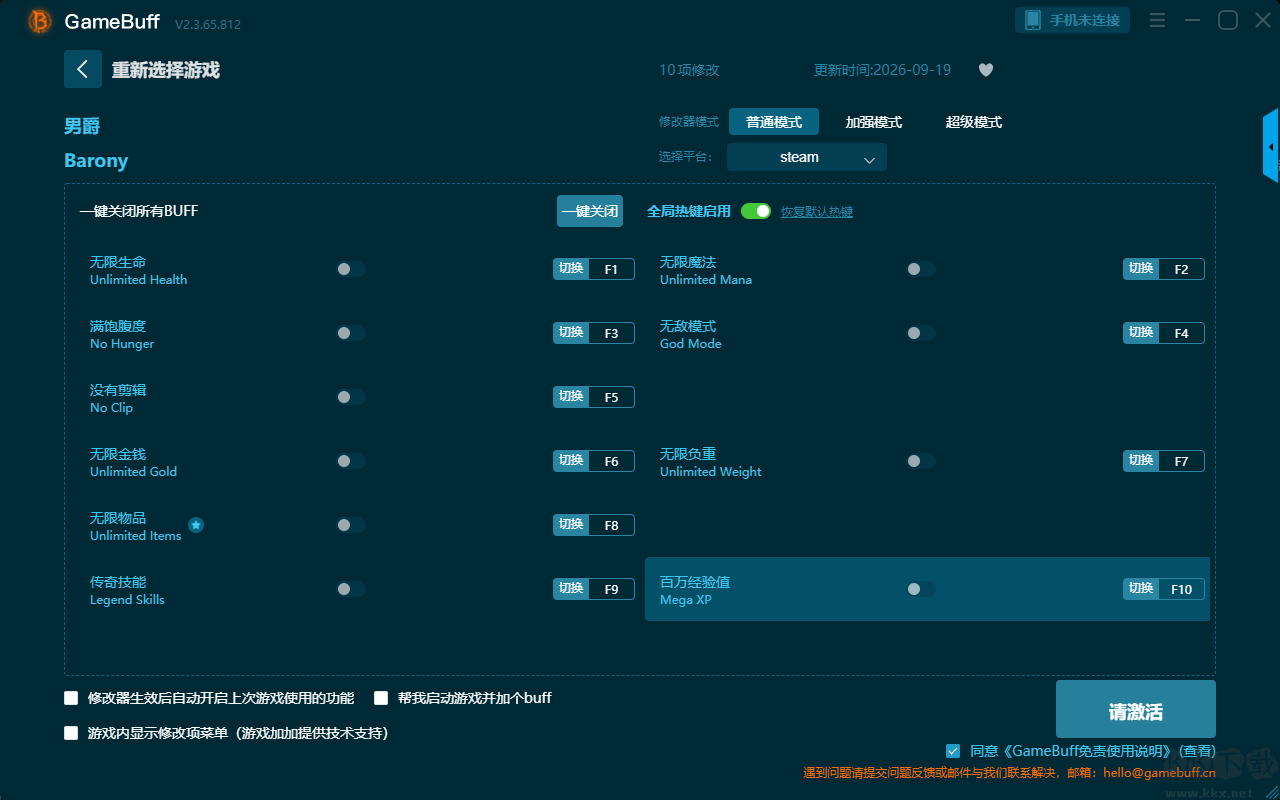Toggle Unlimited Health switch
This screenshot has width=1280, height=800.
(x=351, y=269)
